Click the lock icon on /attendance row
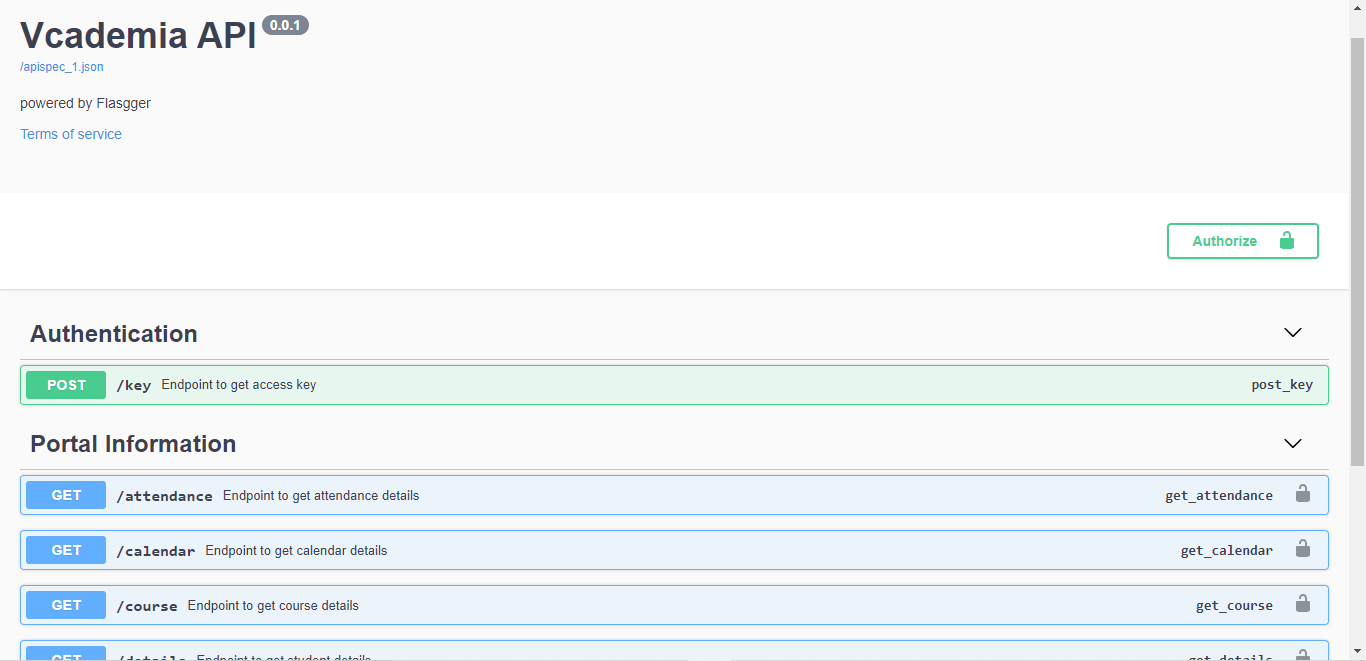Image resolution: width=1366 pixels, height=661 pixels. [x=1302, y=493]
